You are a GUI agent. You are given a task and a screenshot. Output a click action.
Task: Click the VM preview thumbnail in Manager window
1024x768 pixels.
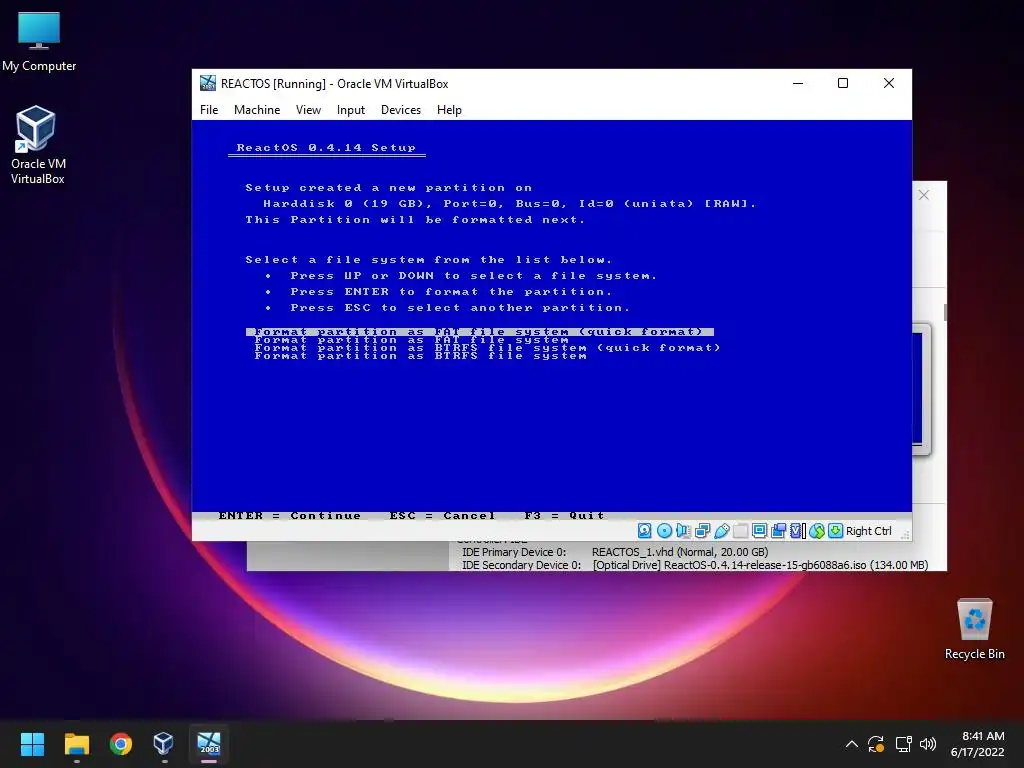(x=921, y=389)
